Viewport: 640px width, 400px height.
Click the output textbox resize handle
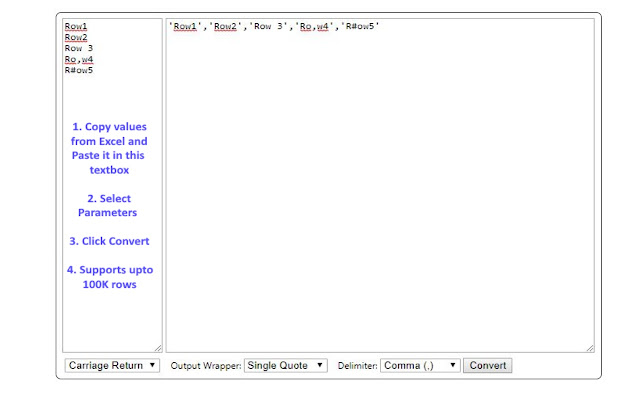590,348
